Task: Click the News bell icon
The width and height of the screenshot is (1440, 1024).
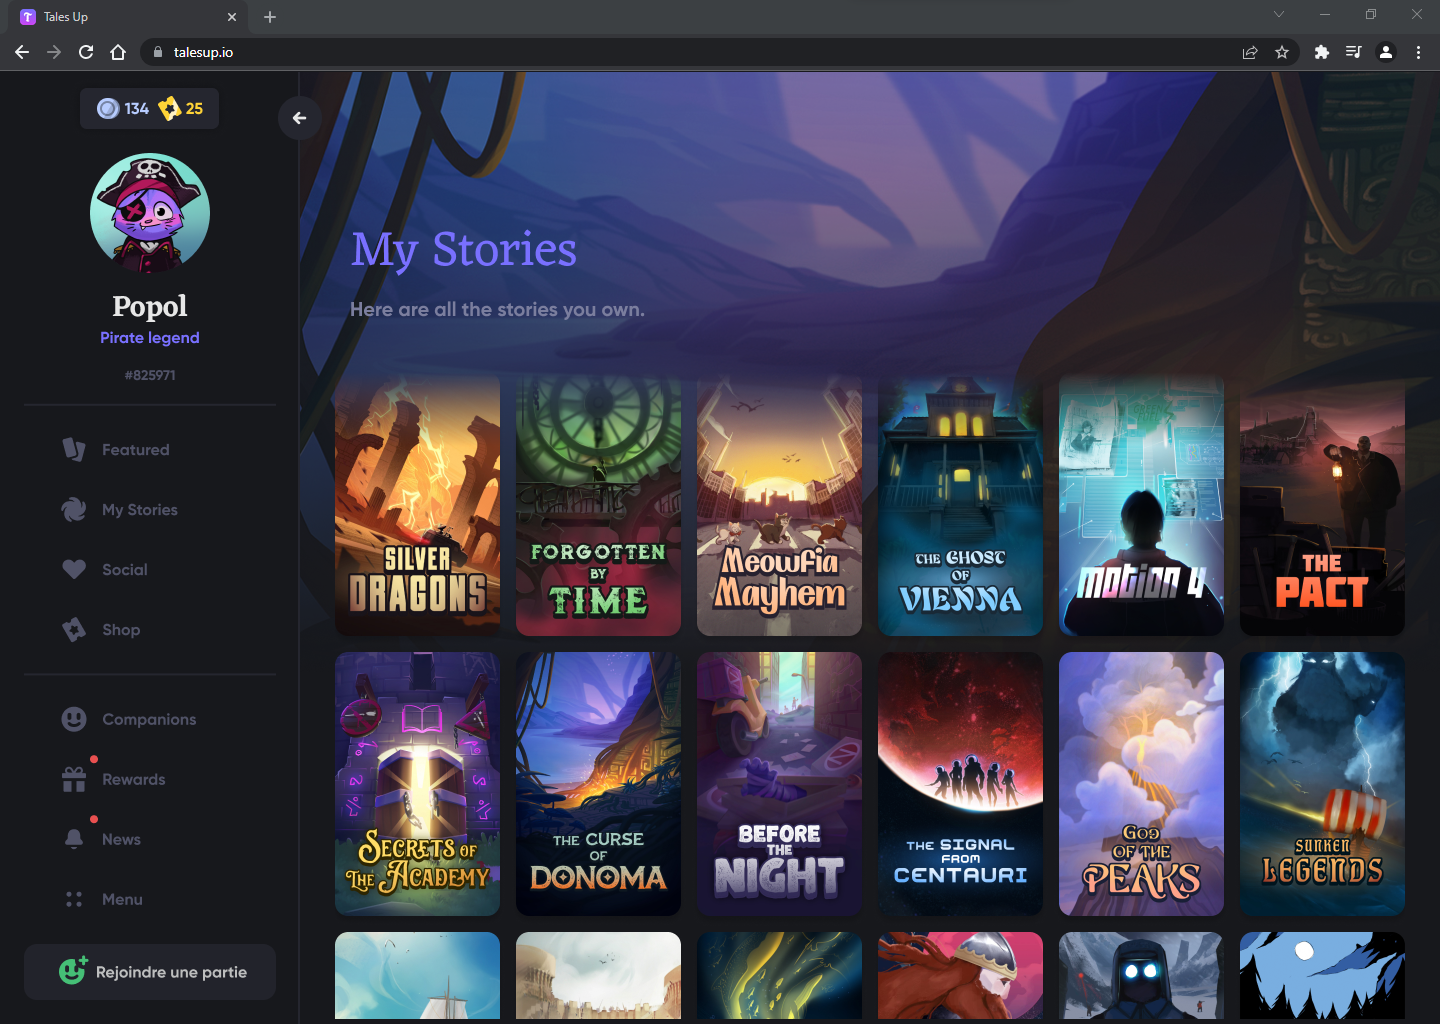Action: (74, 839)
